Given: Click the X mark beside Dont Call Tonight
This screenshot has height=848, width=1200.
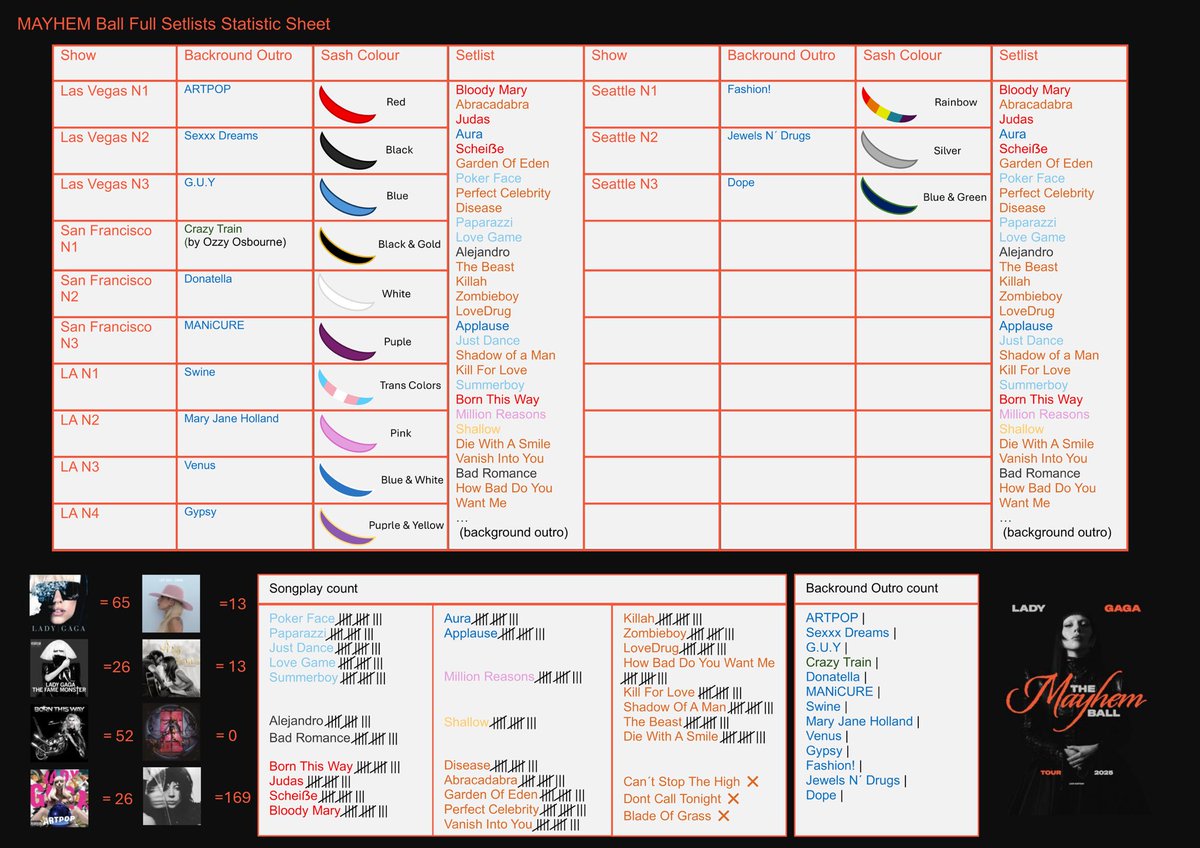Looking at the screenshot, I should [x=733, y=798].
